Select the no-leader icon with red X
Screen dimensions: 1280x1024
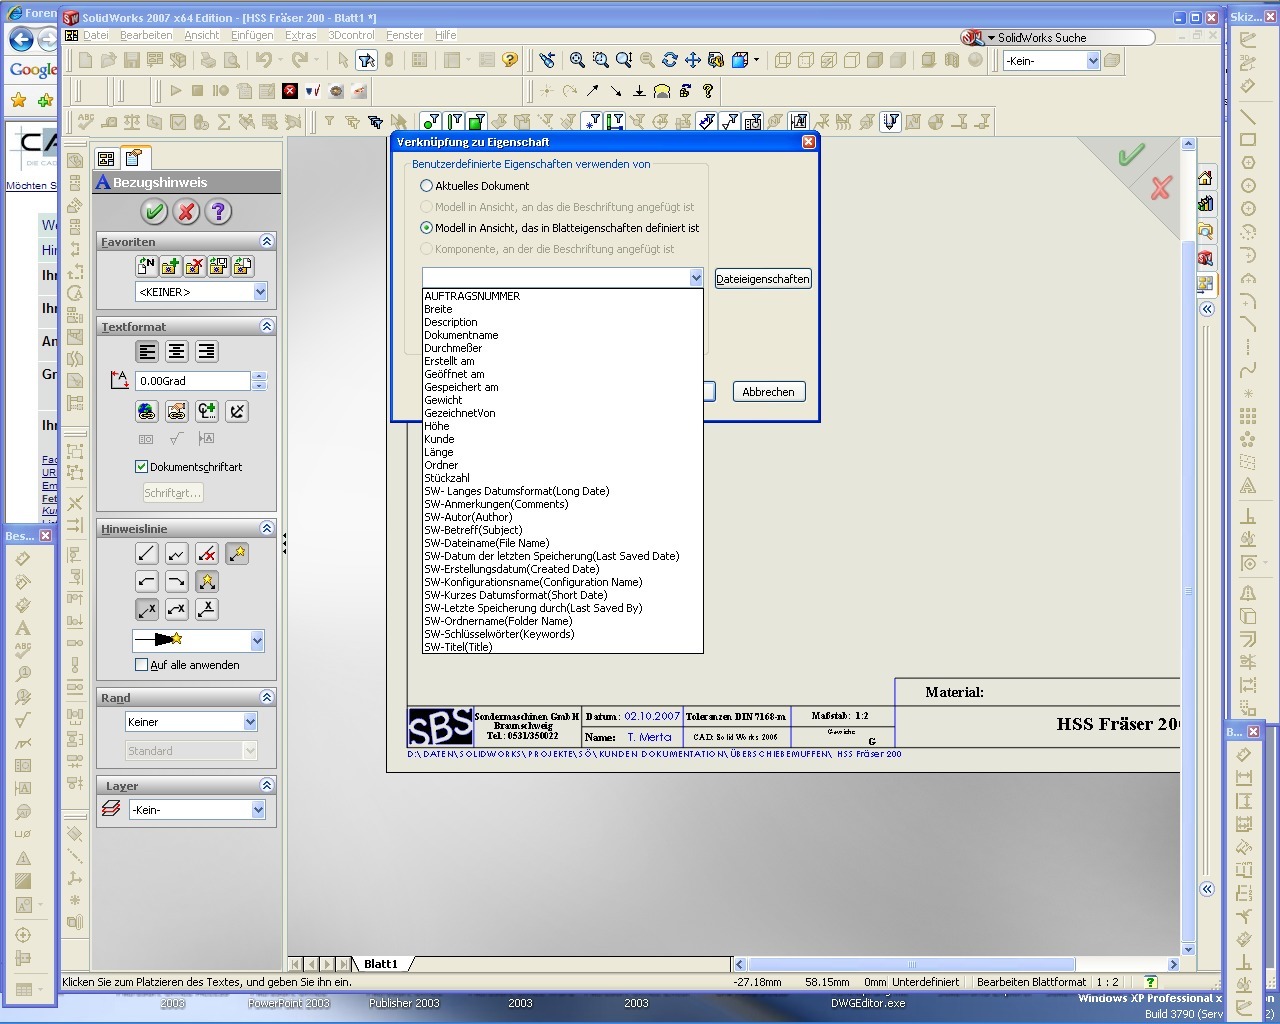pos(206,553)
